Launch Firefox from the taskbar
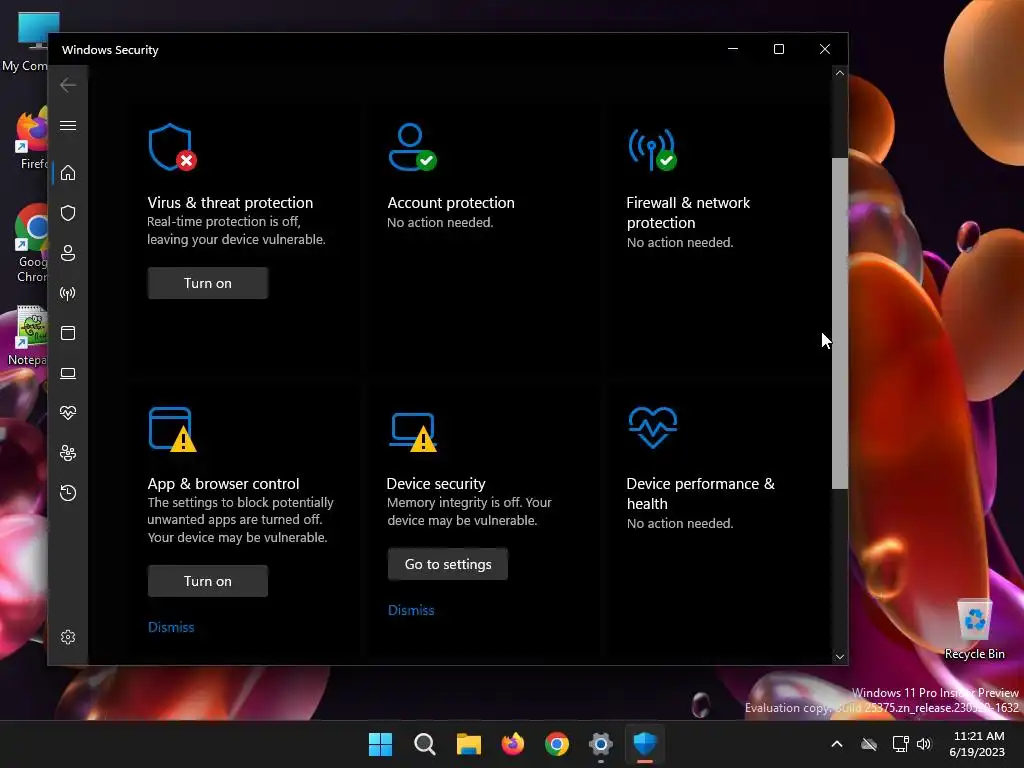The image size is (1024, 768). 513,744
